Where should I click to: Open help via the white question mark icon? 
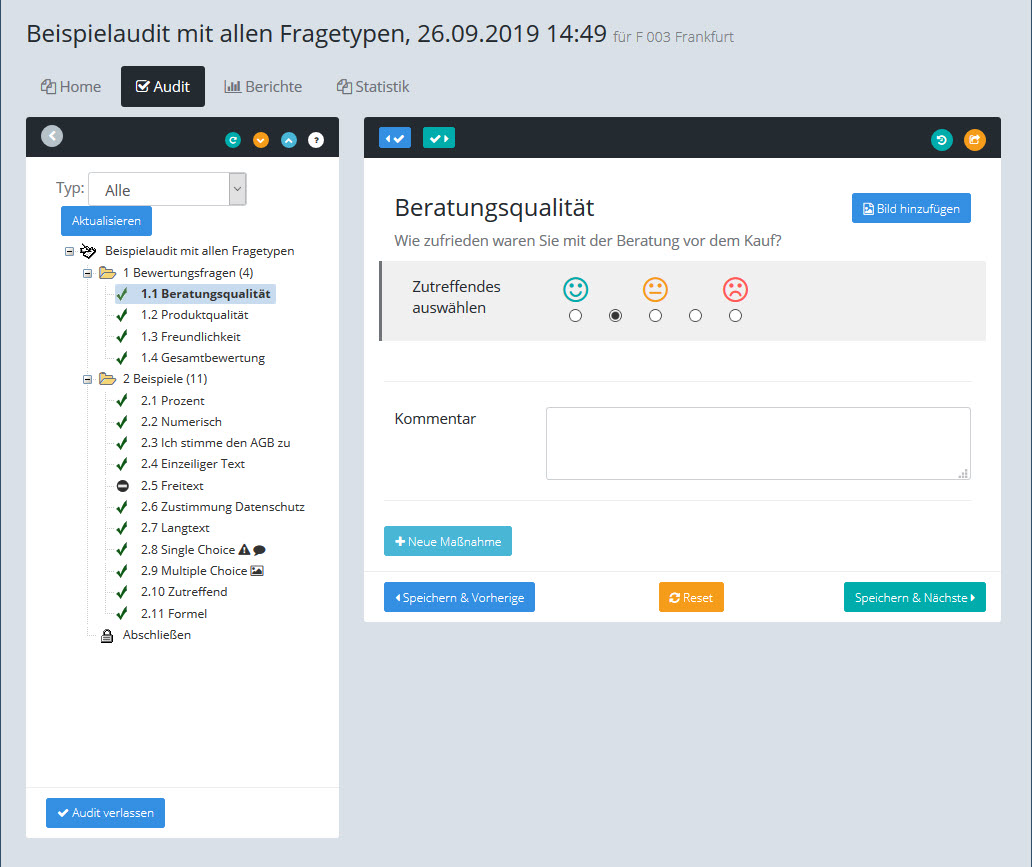tap(316, 140)
